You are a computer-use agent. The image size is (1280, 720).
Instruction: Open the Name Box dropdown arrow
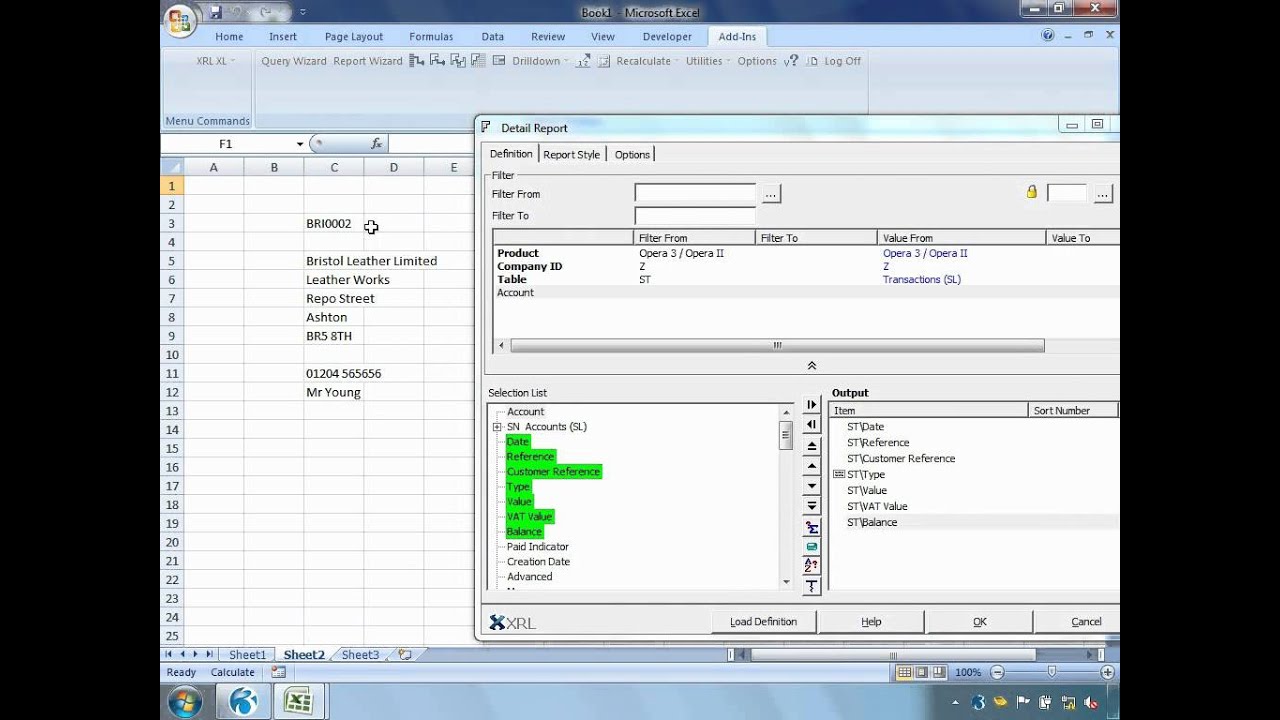pyautogui.click(x=299, y=144)
